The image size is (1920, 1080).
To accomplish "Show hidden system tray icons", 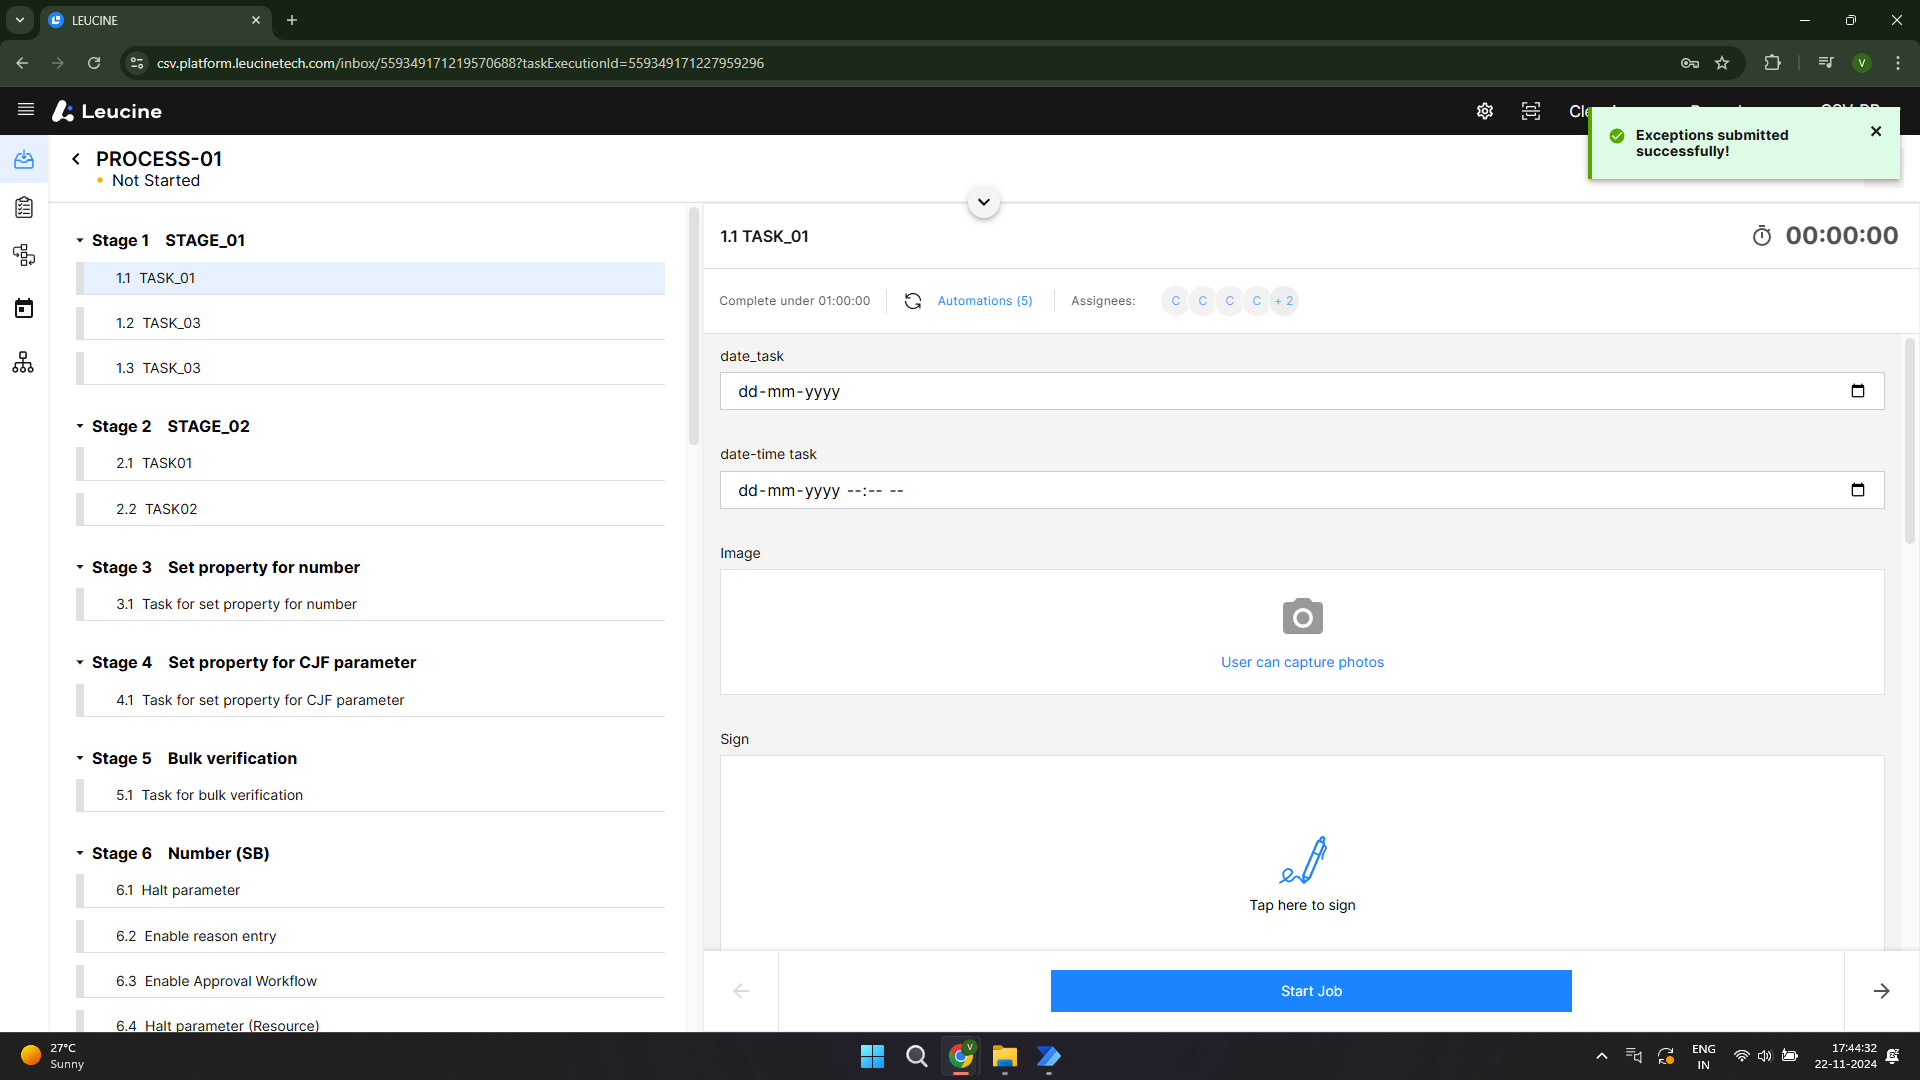I will [x=1602, y=1056].
